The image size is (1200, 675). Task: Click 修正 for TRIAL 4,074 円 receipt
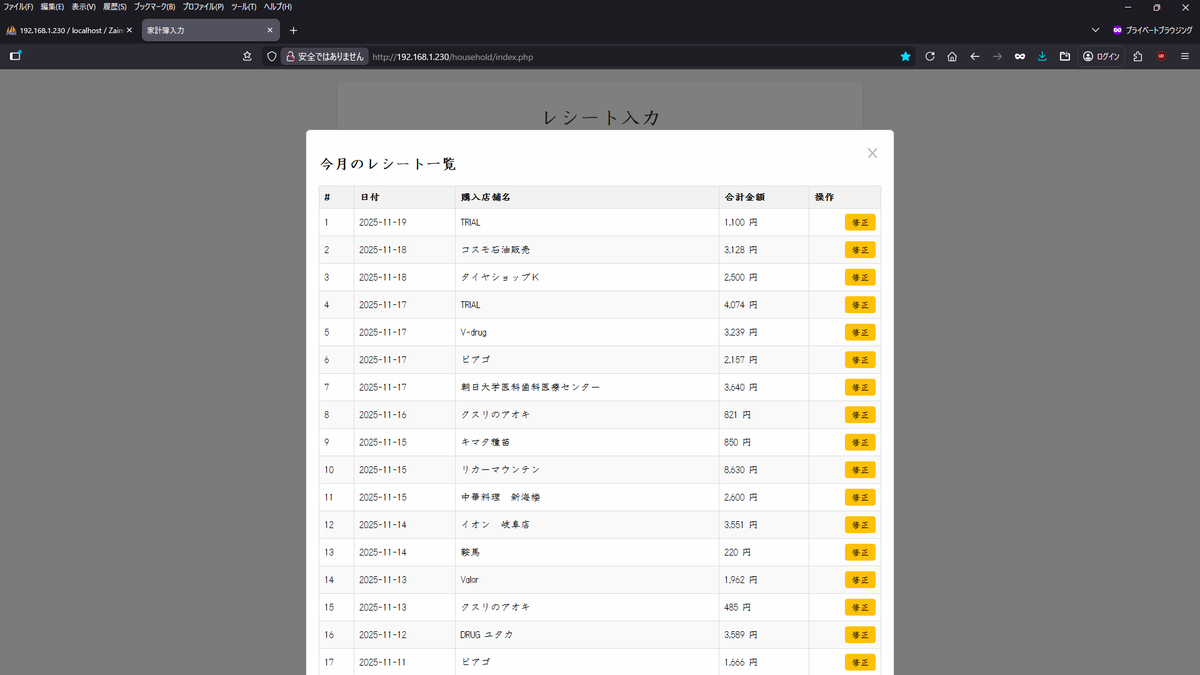pos(860,305)
